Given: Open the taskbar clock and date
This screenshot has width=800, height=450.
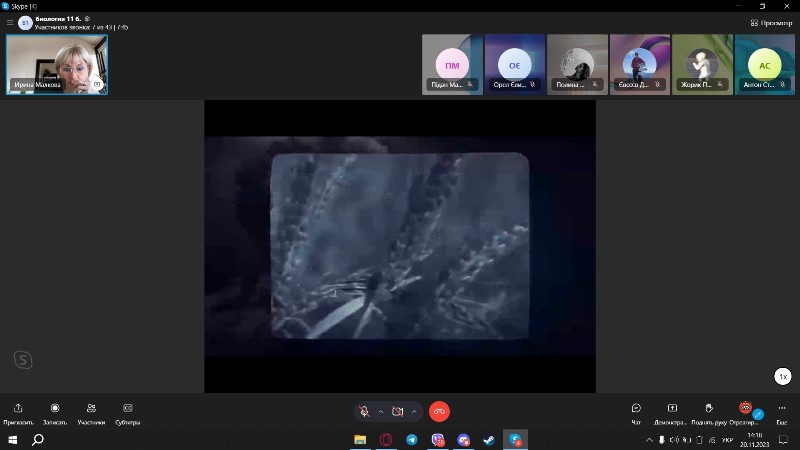Looking at the screenshot, I should [x=755, y=440].
